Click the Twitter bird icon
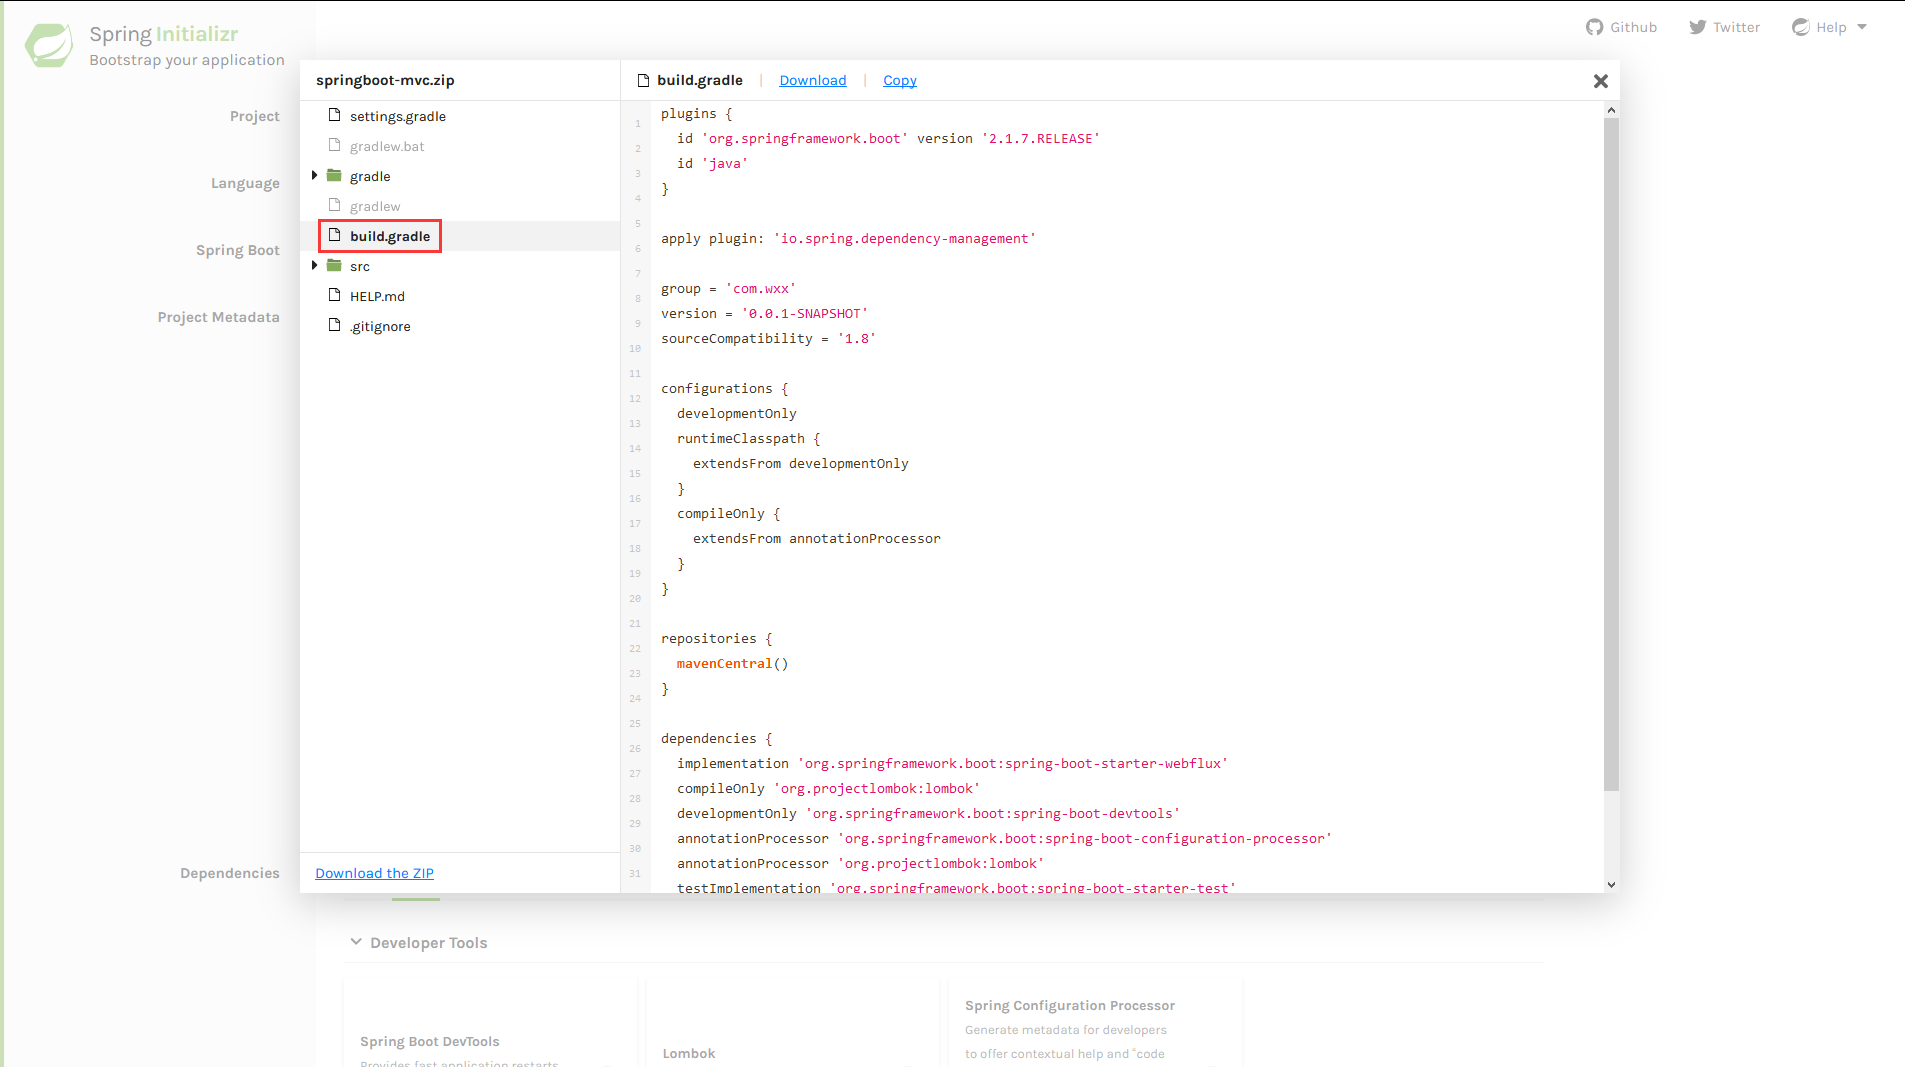This screenshot has width=1905, height=1067. pos(1697,27)
